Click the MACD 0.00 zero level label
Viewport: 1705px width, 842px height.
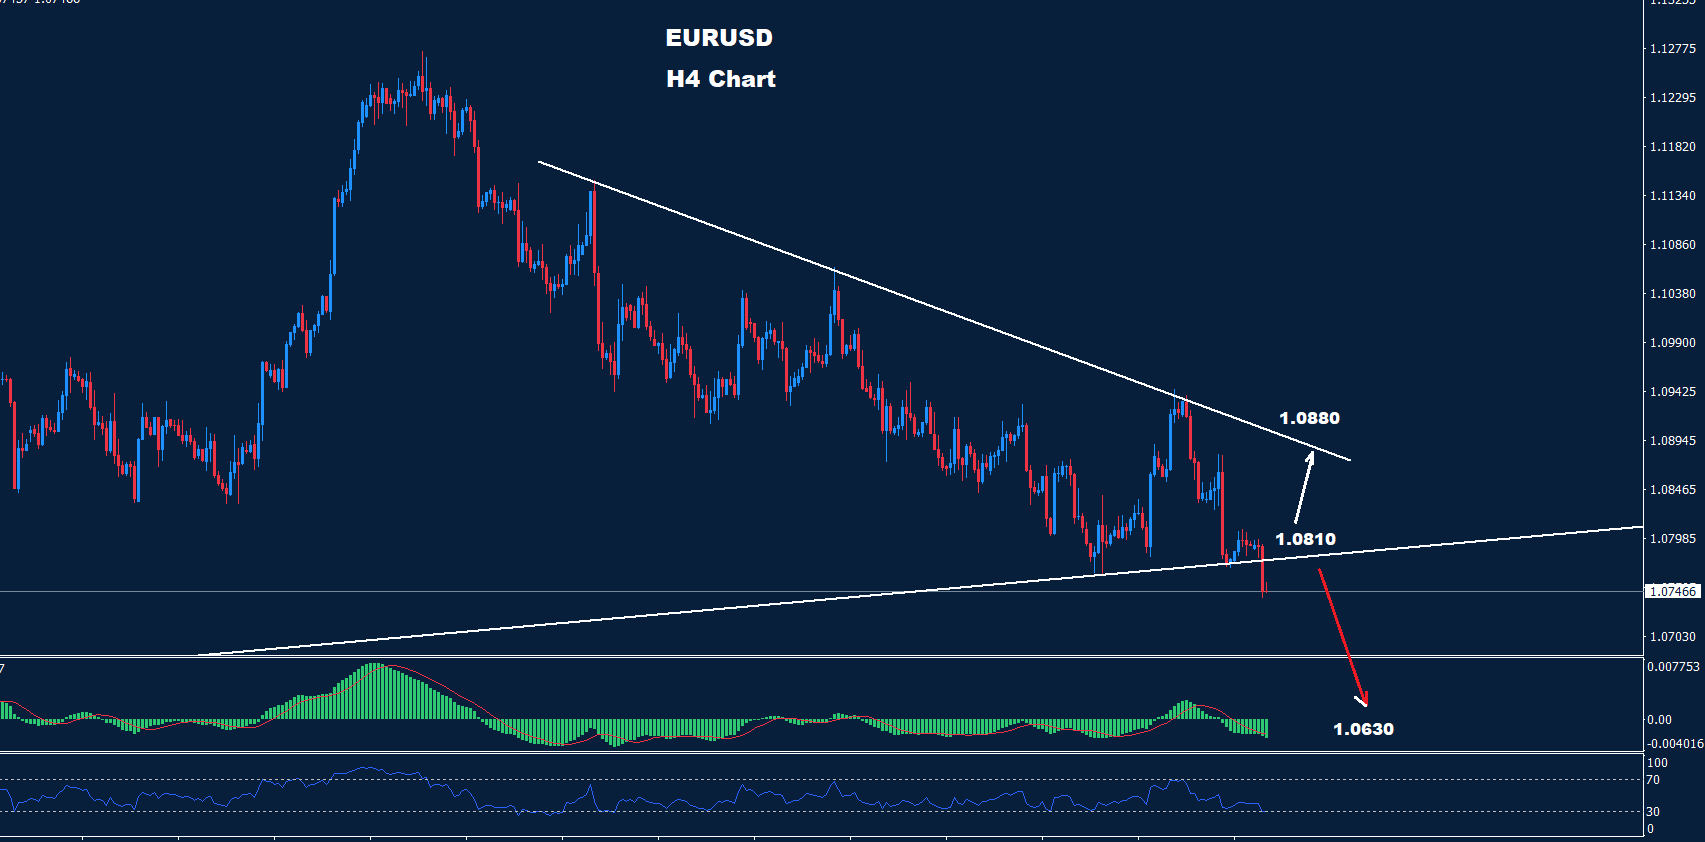[1659, 719]
